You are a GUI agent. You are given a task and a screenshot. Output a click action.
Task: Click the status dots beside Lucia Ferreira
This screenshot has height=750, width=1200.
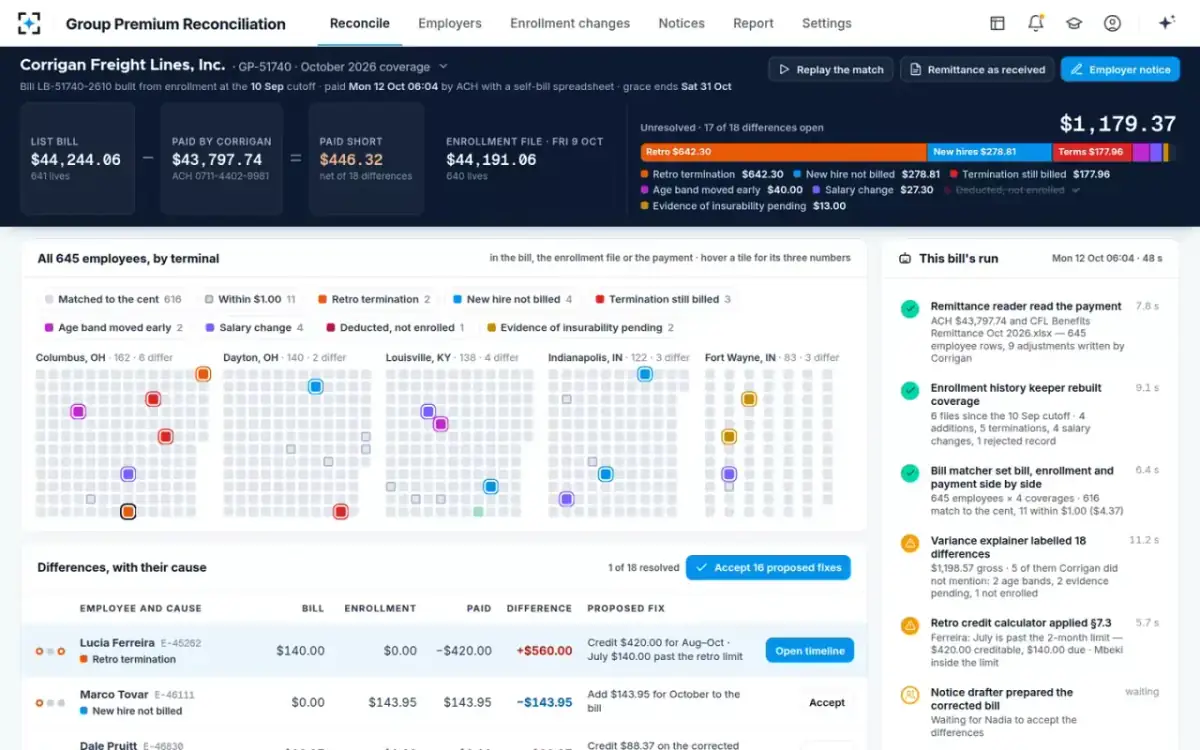50,651
